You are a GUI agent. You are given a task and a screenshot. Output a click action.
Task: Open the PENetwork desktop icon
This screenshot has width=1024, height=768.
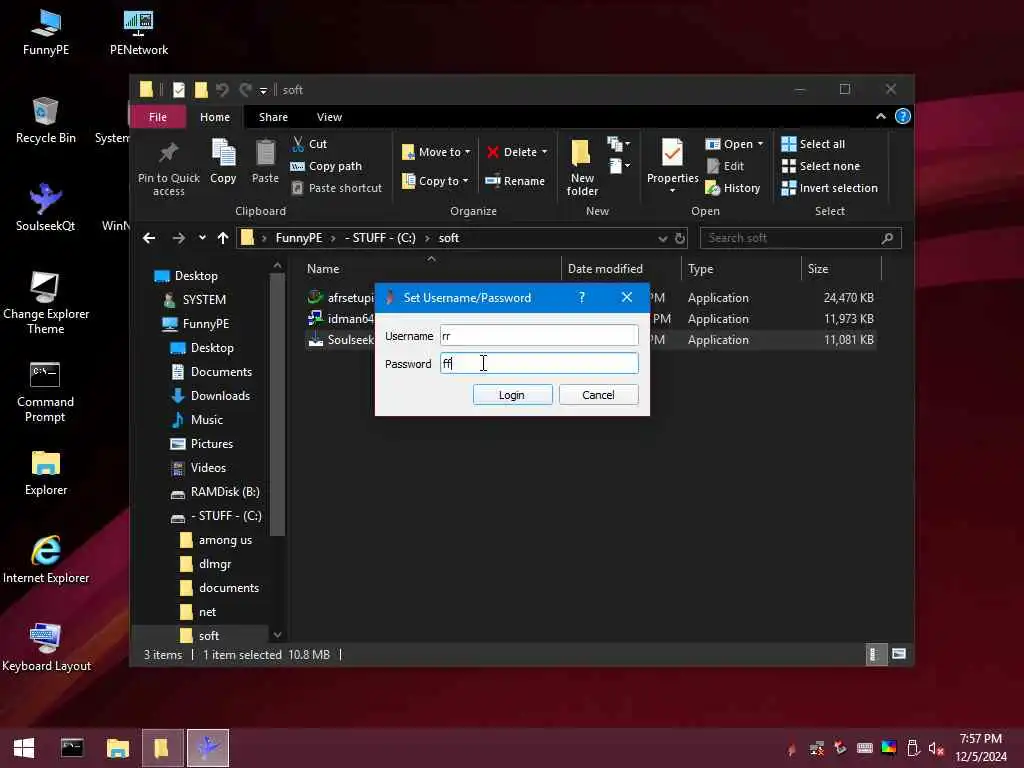coord(138,33)
